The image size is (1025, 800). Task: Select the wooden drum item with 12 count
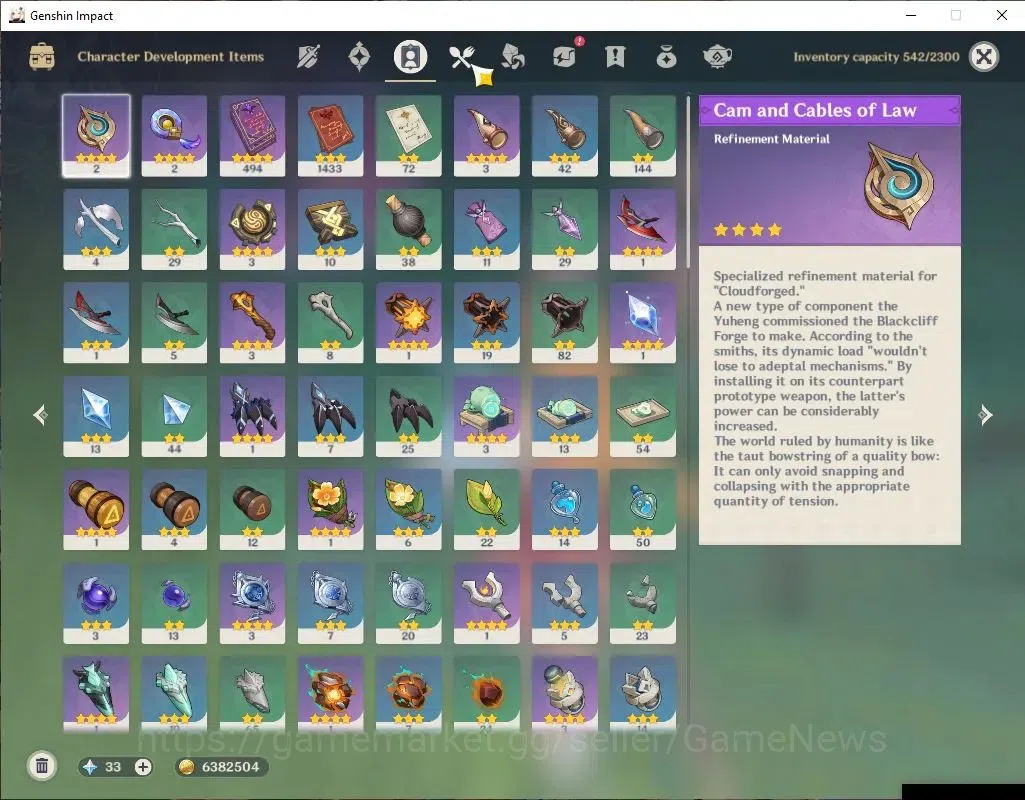click(252, 510)
